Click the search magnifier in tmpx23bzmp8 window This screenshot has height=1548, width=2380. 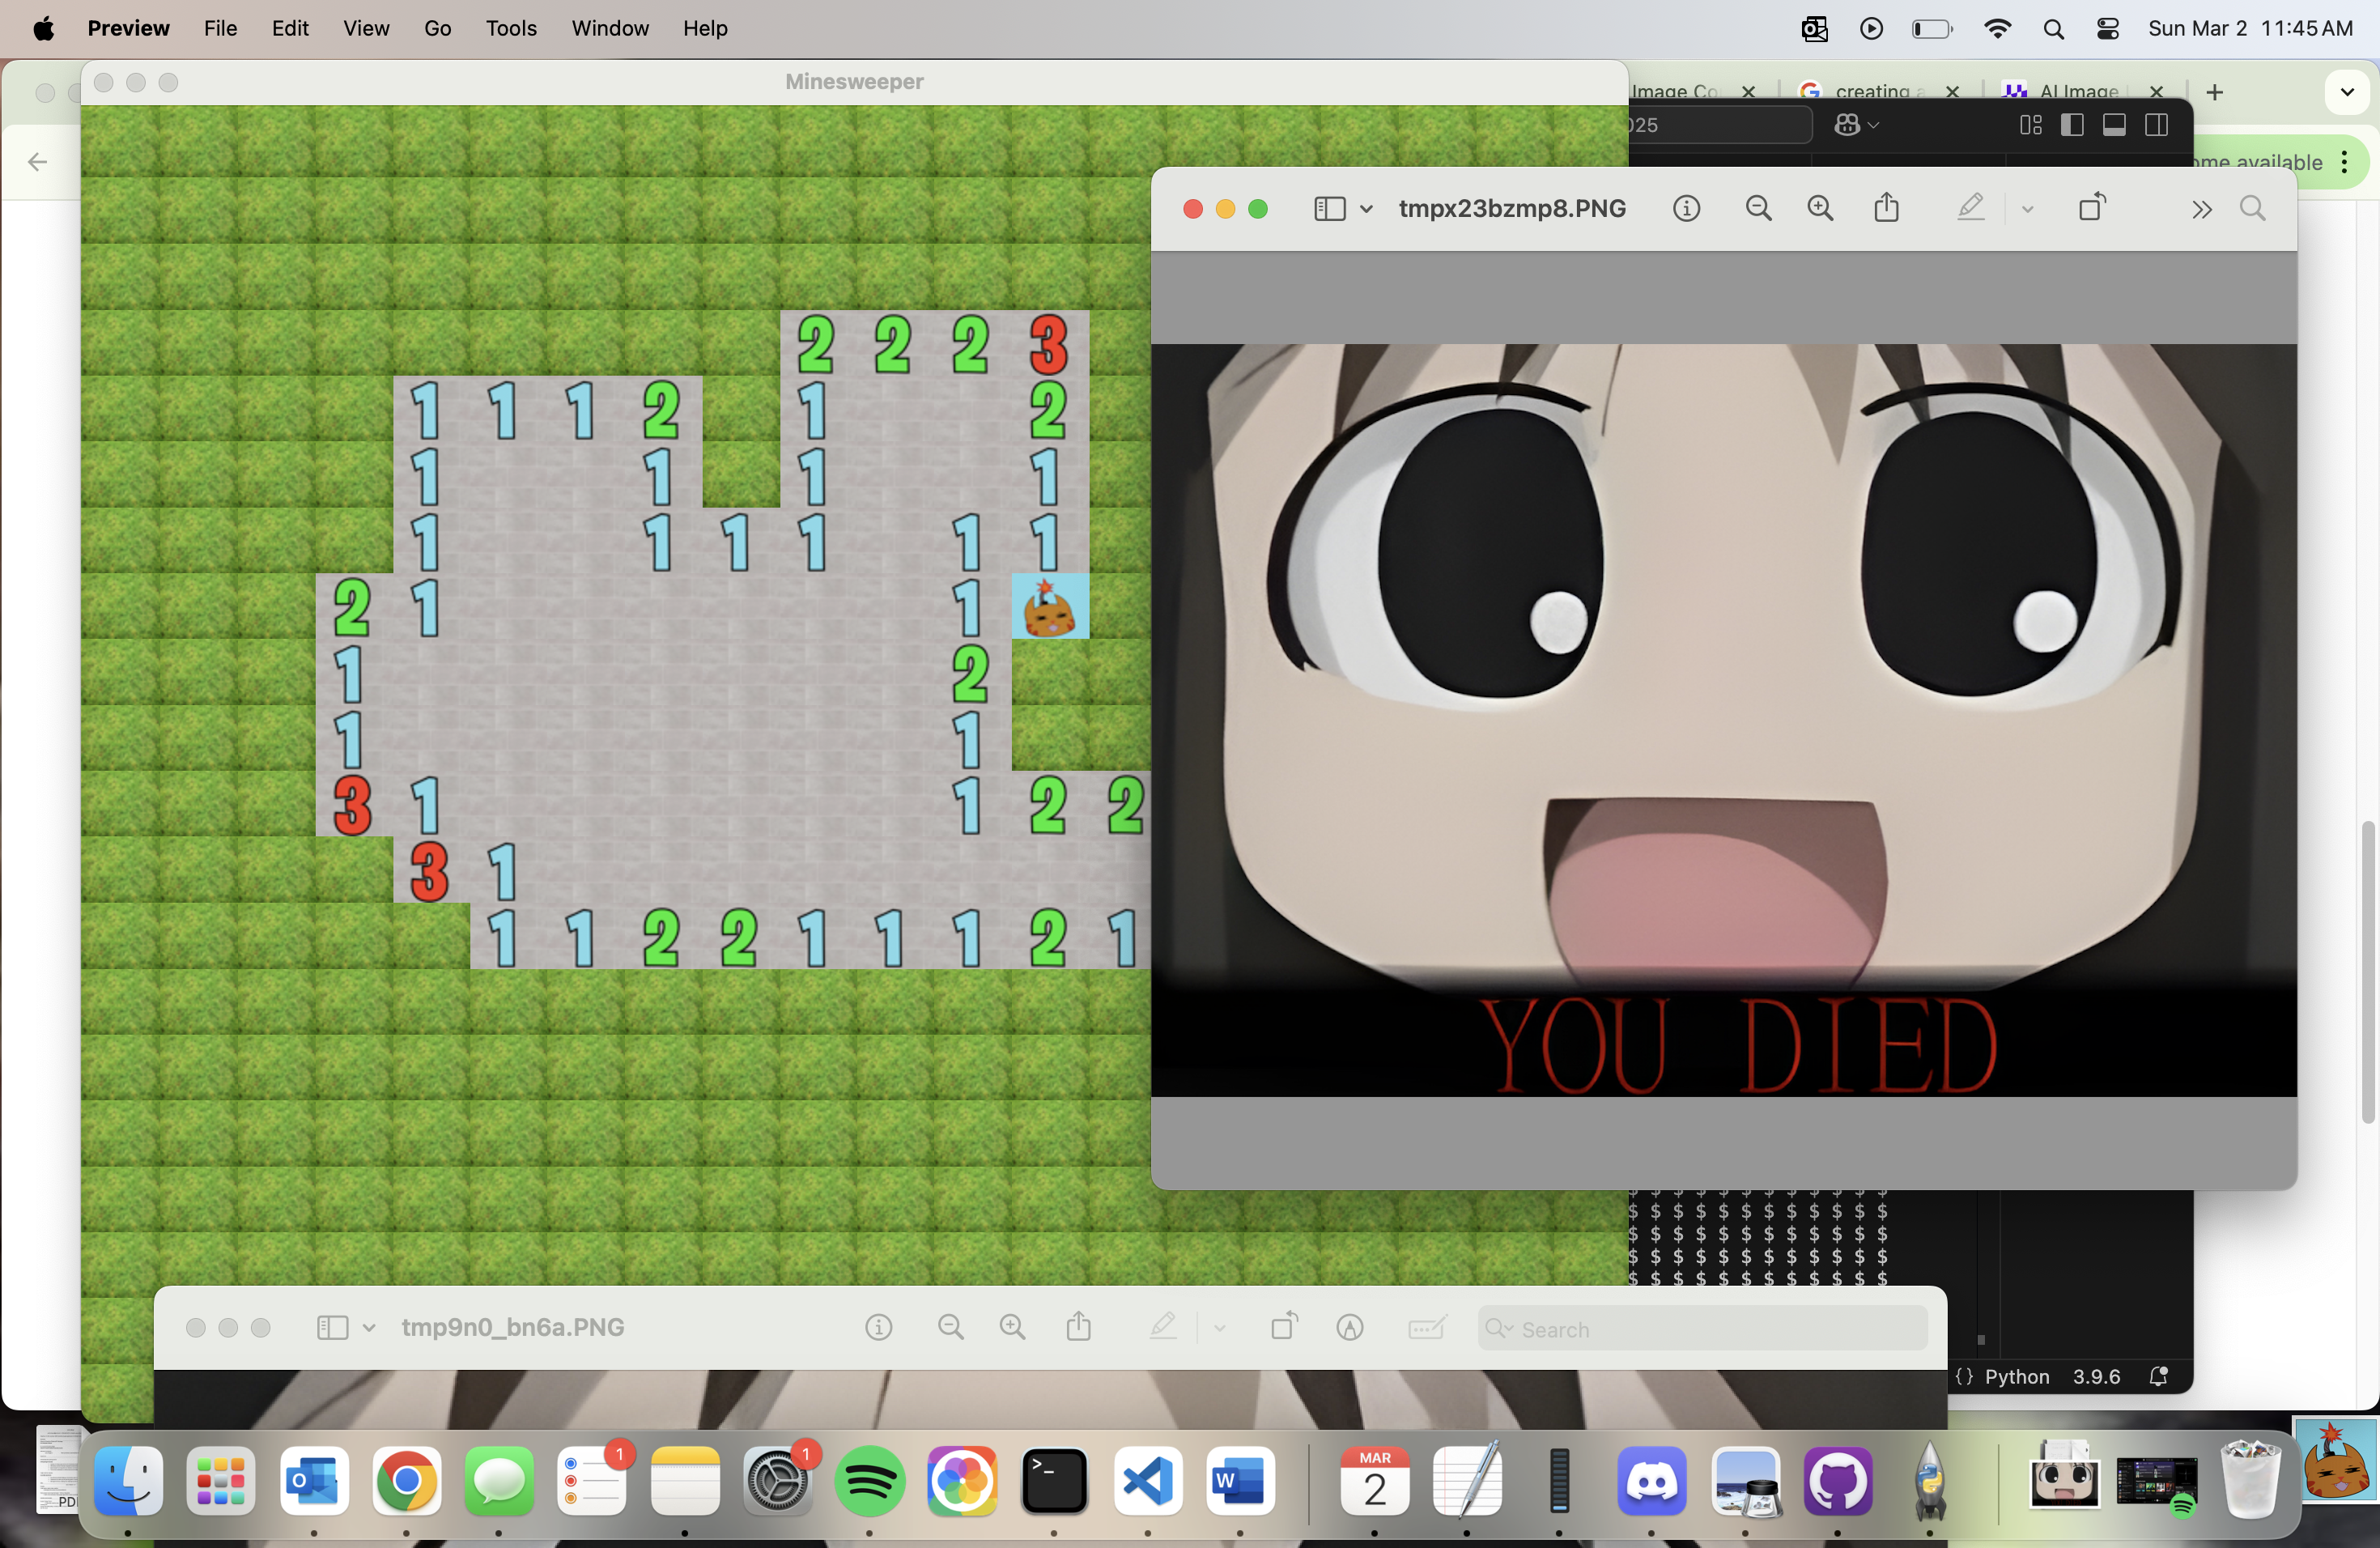point(2253,208)
